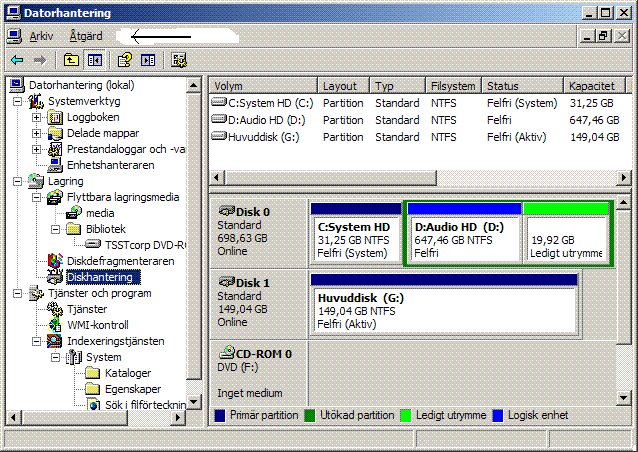The width and height of the screenshot is (638, 452).
Task: Select Tjänster under Tjänster och program
Action: tap(87, 309)
